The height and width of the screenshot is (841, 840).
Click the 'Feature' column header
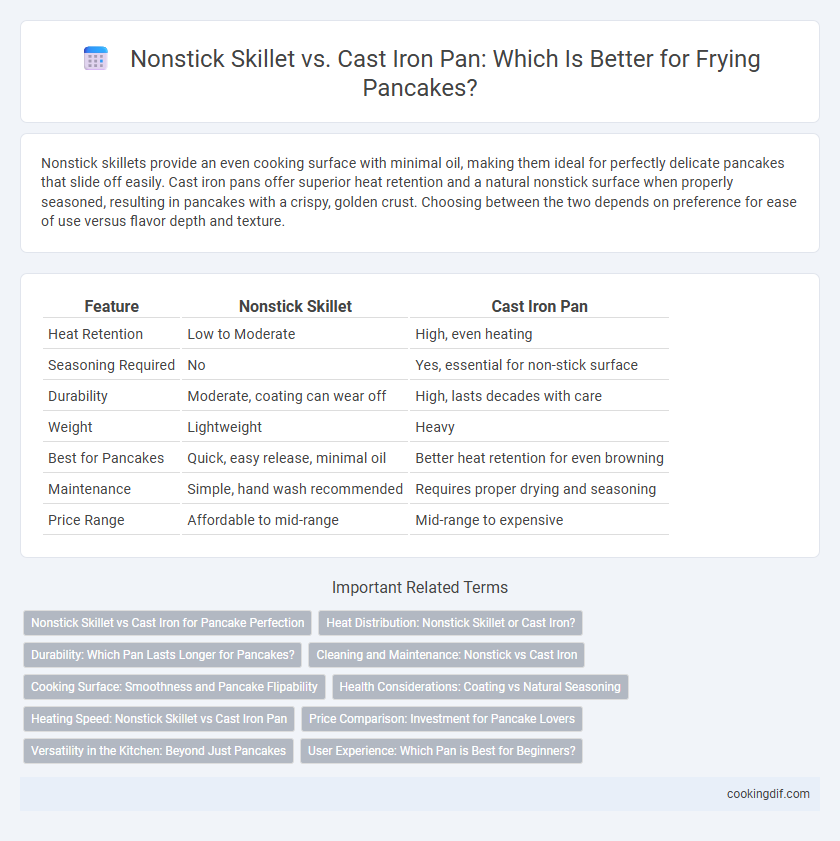pos(112,306)
